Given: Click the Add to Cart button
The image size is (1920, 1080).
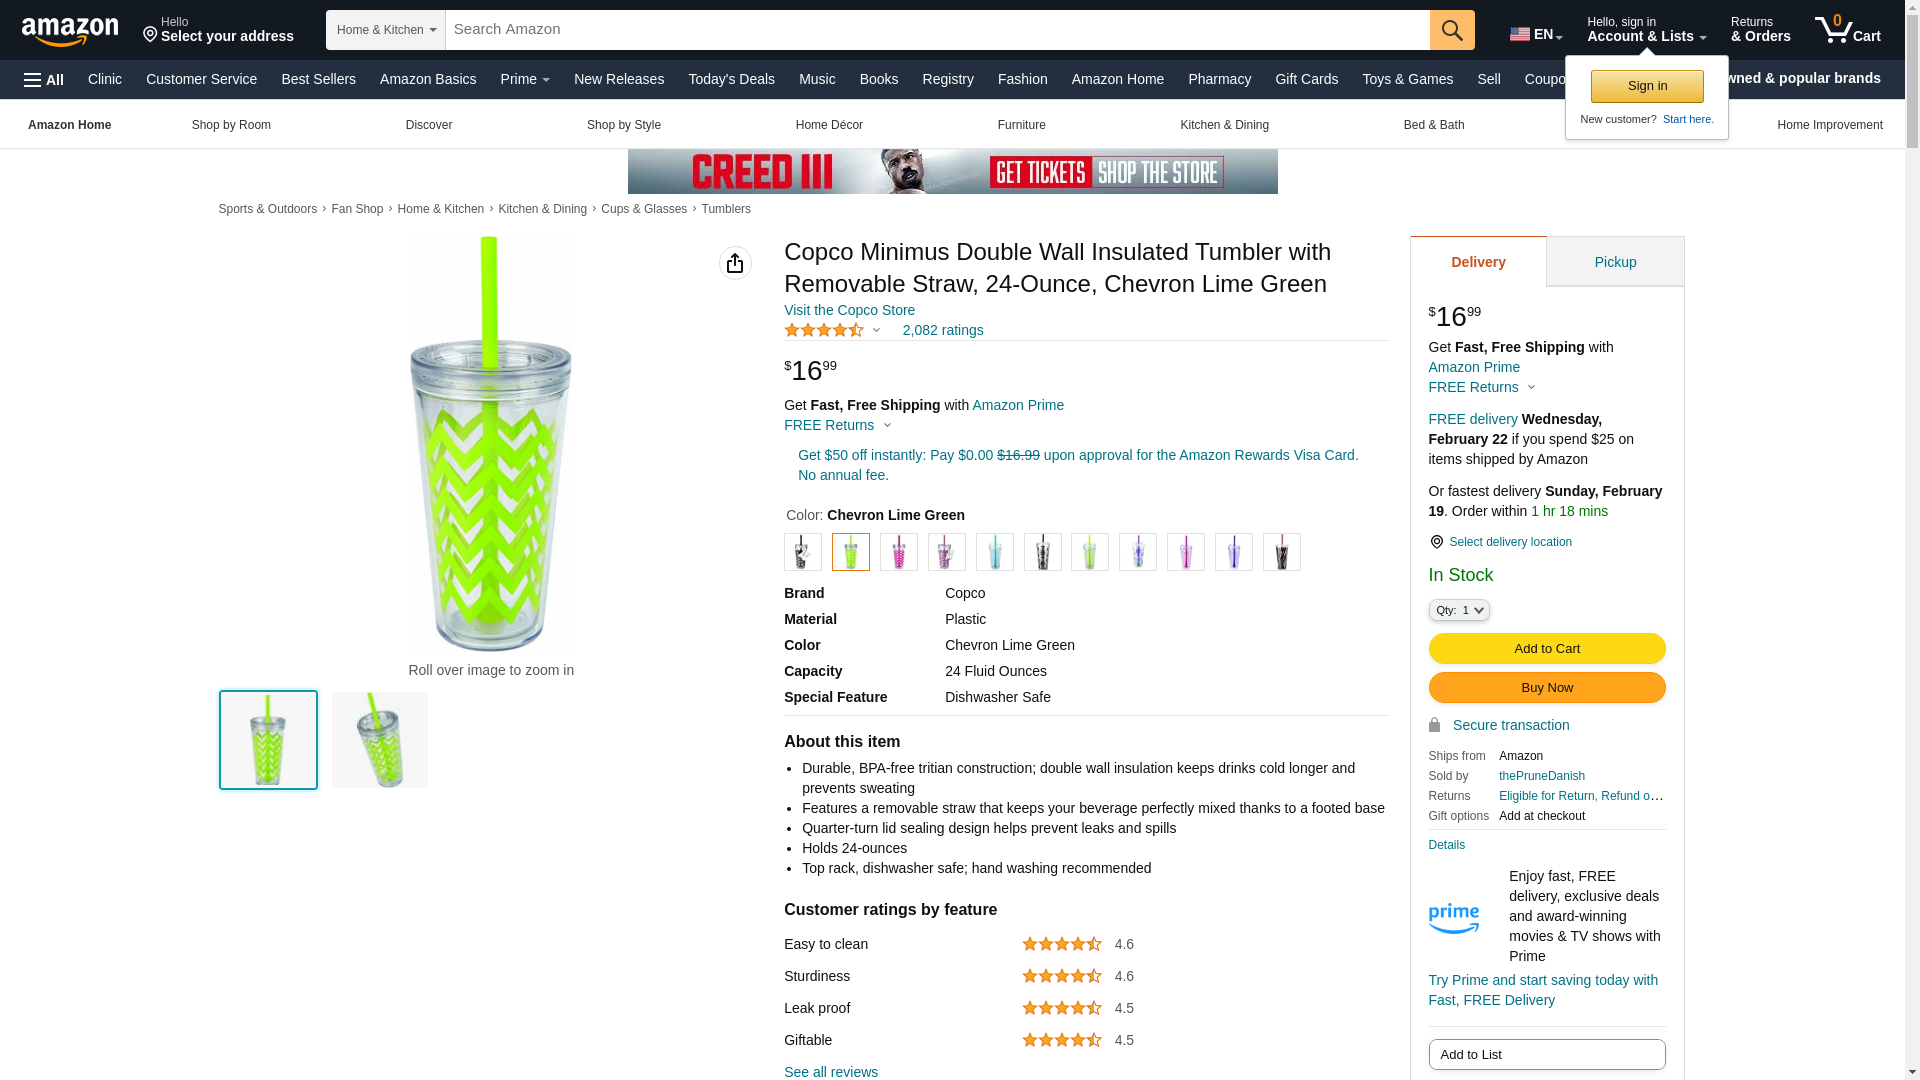Looking at the screenshot, I should tap(1546, 648).
